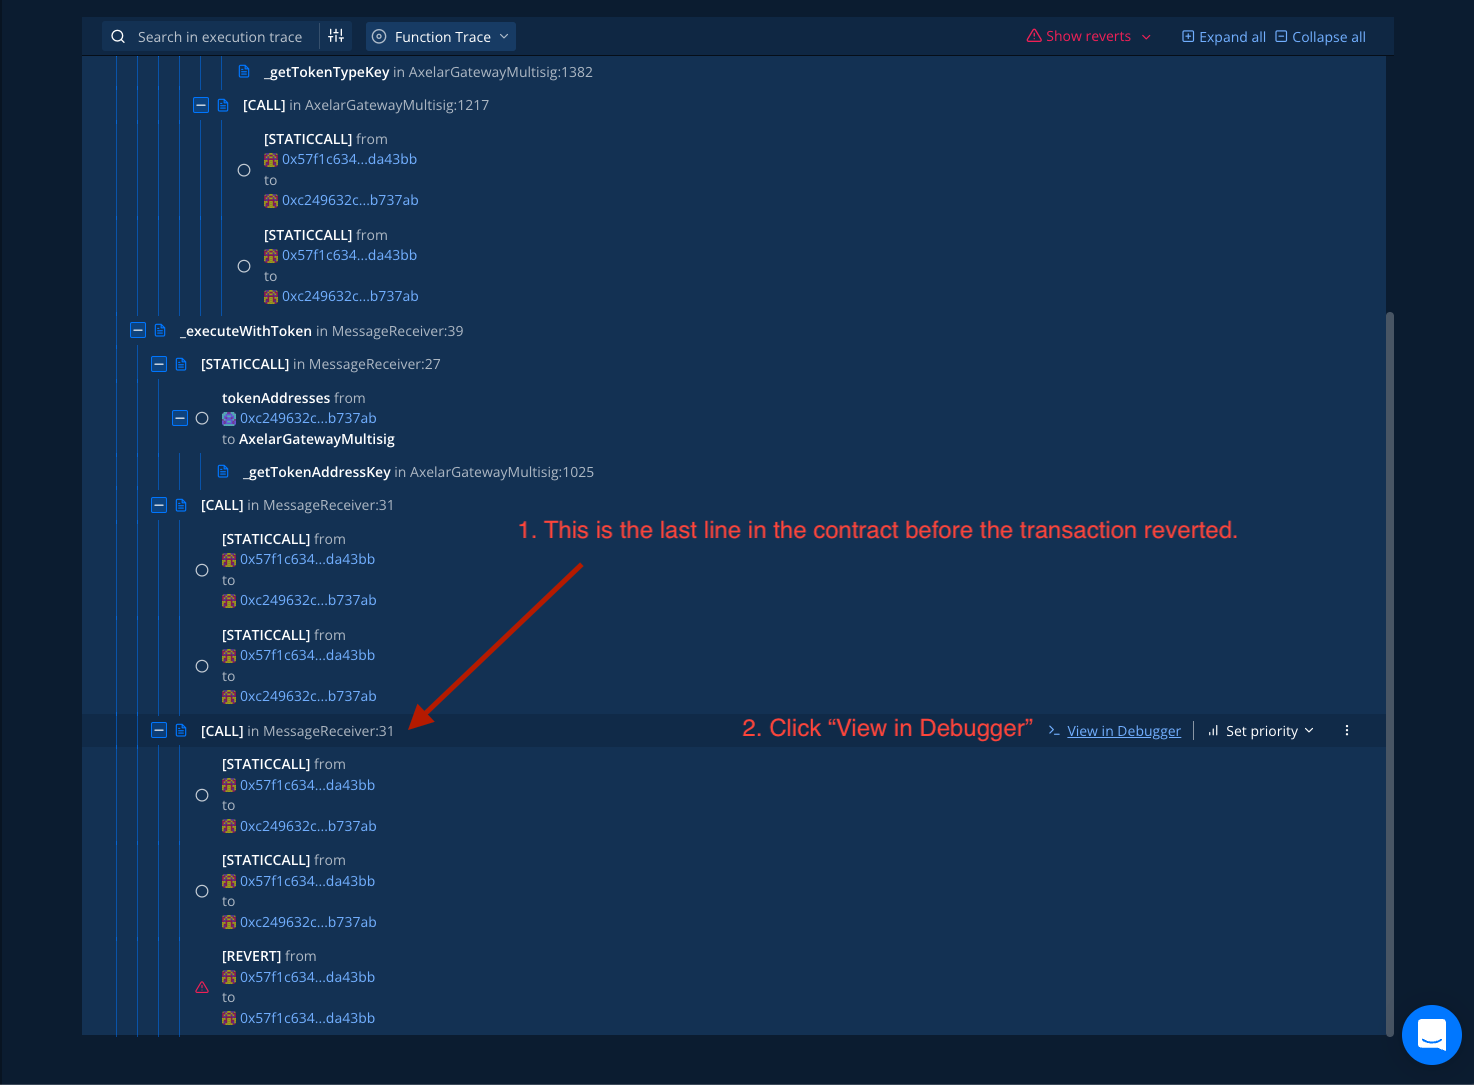Viewport: 1474px width, 1085px height.
Task: Open the Function Trace dropdown
Action: click(441, 37)
